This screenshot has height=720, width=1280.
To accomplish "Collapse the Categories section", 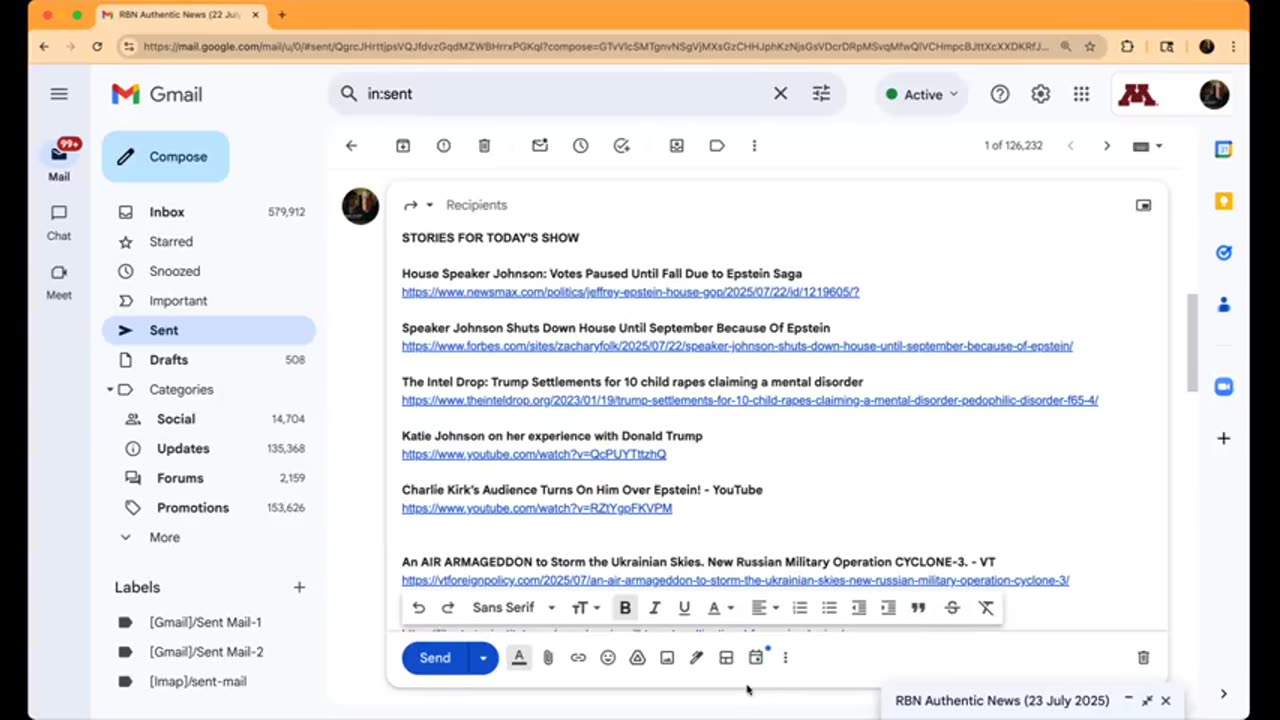I will tap(110, 390).
